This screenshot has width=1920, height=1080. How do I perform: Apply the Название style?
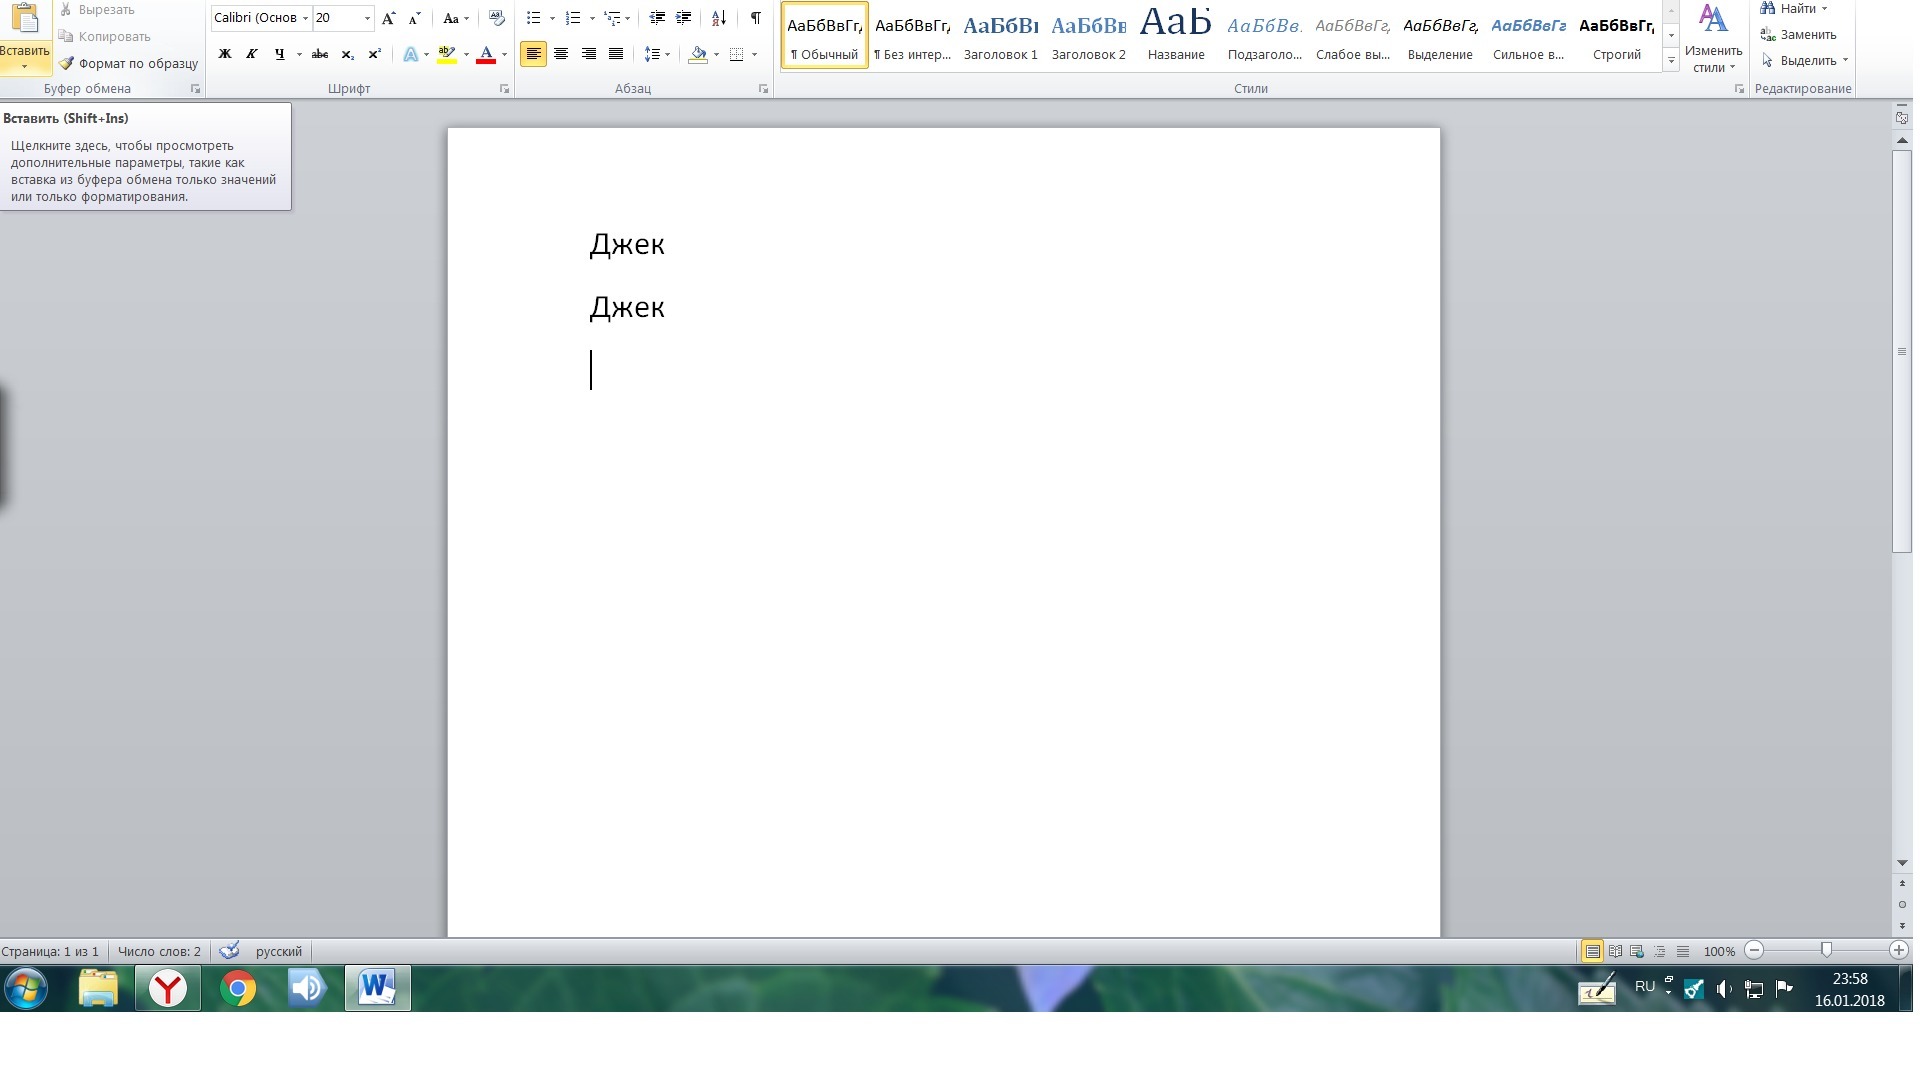coord(1175,36)
